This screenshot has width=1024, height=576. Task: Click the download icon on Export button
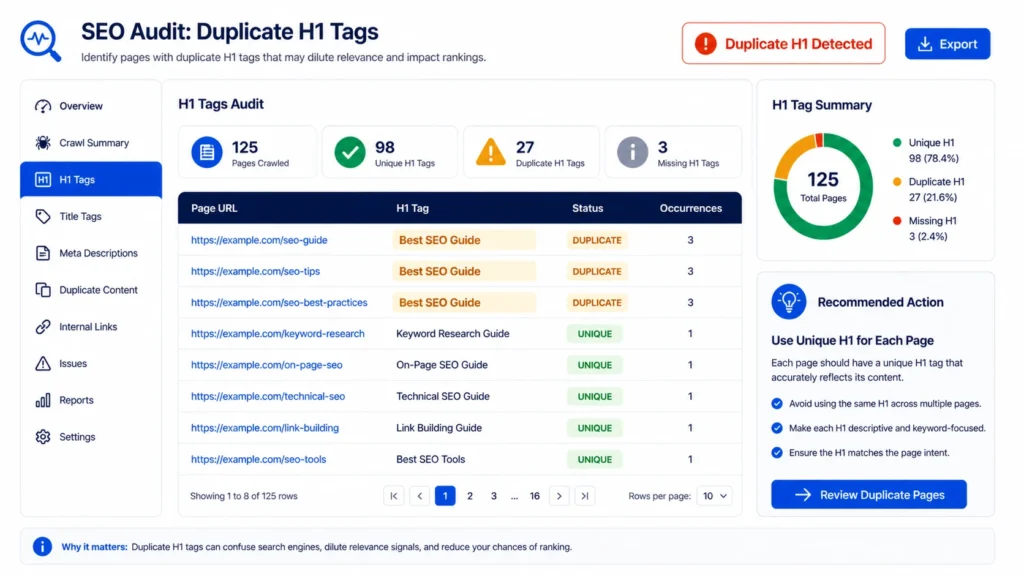point(925,44)
